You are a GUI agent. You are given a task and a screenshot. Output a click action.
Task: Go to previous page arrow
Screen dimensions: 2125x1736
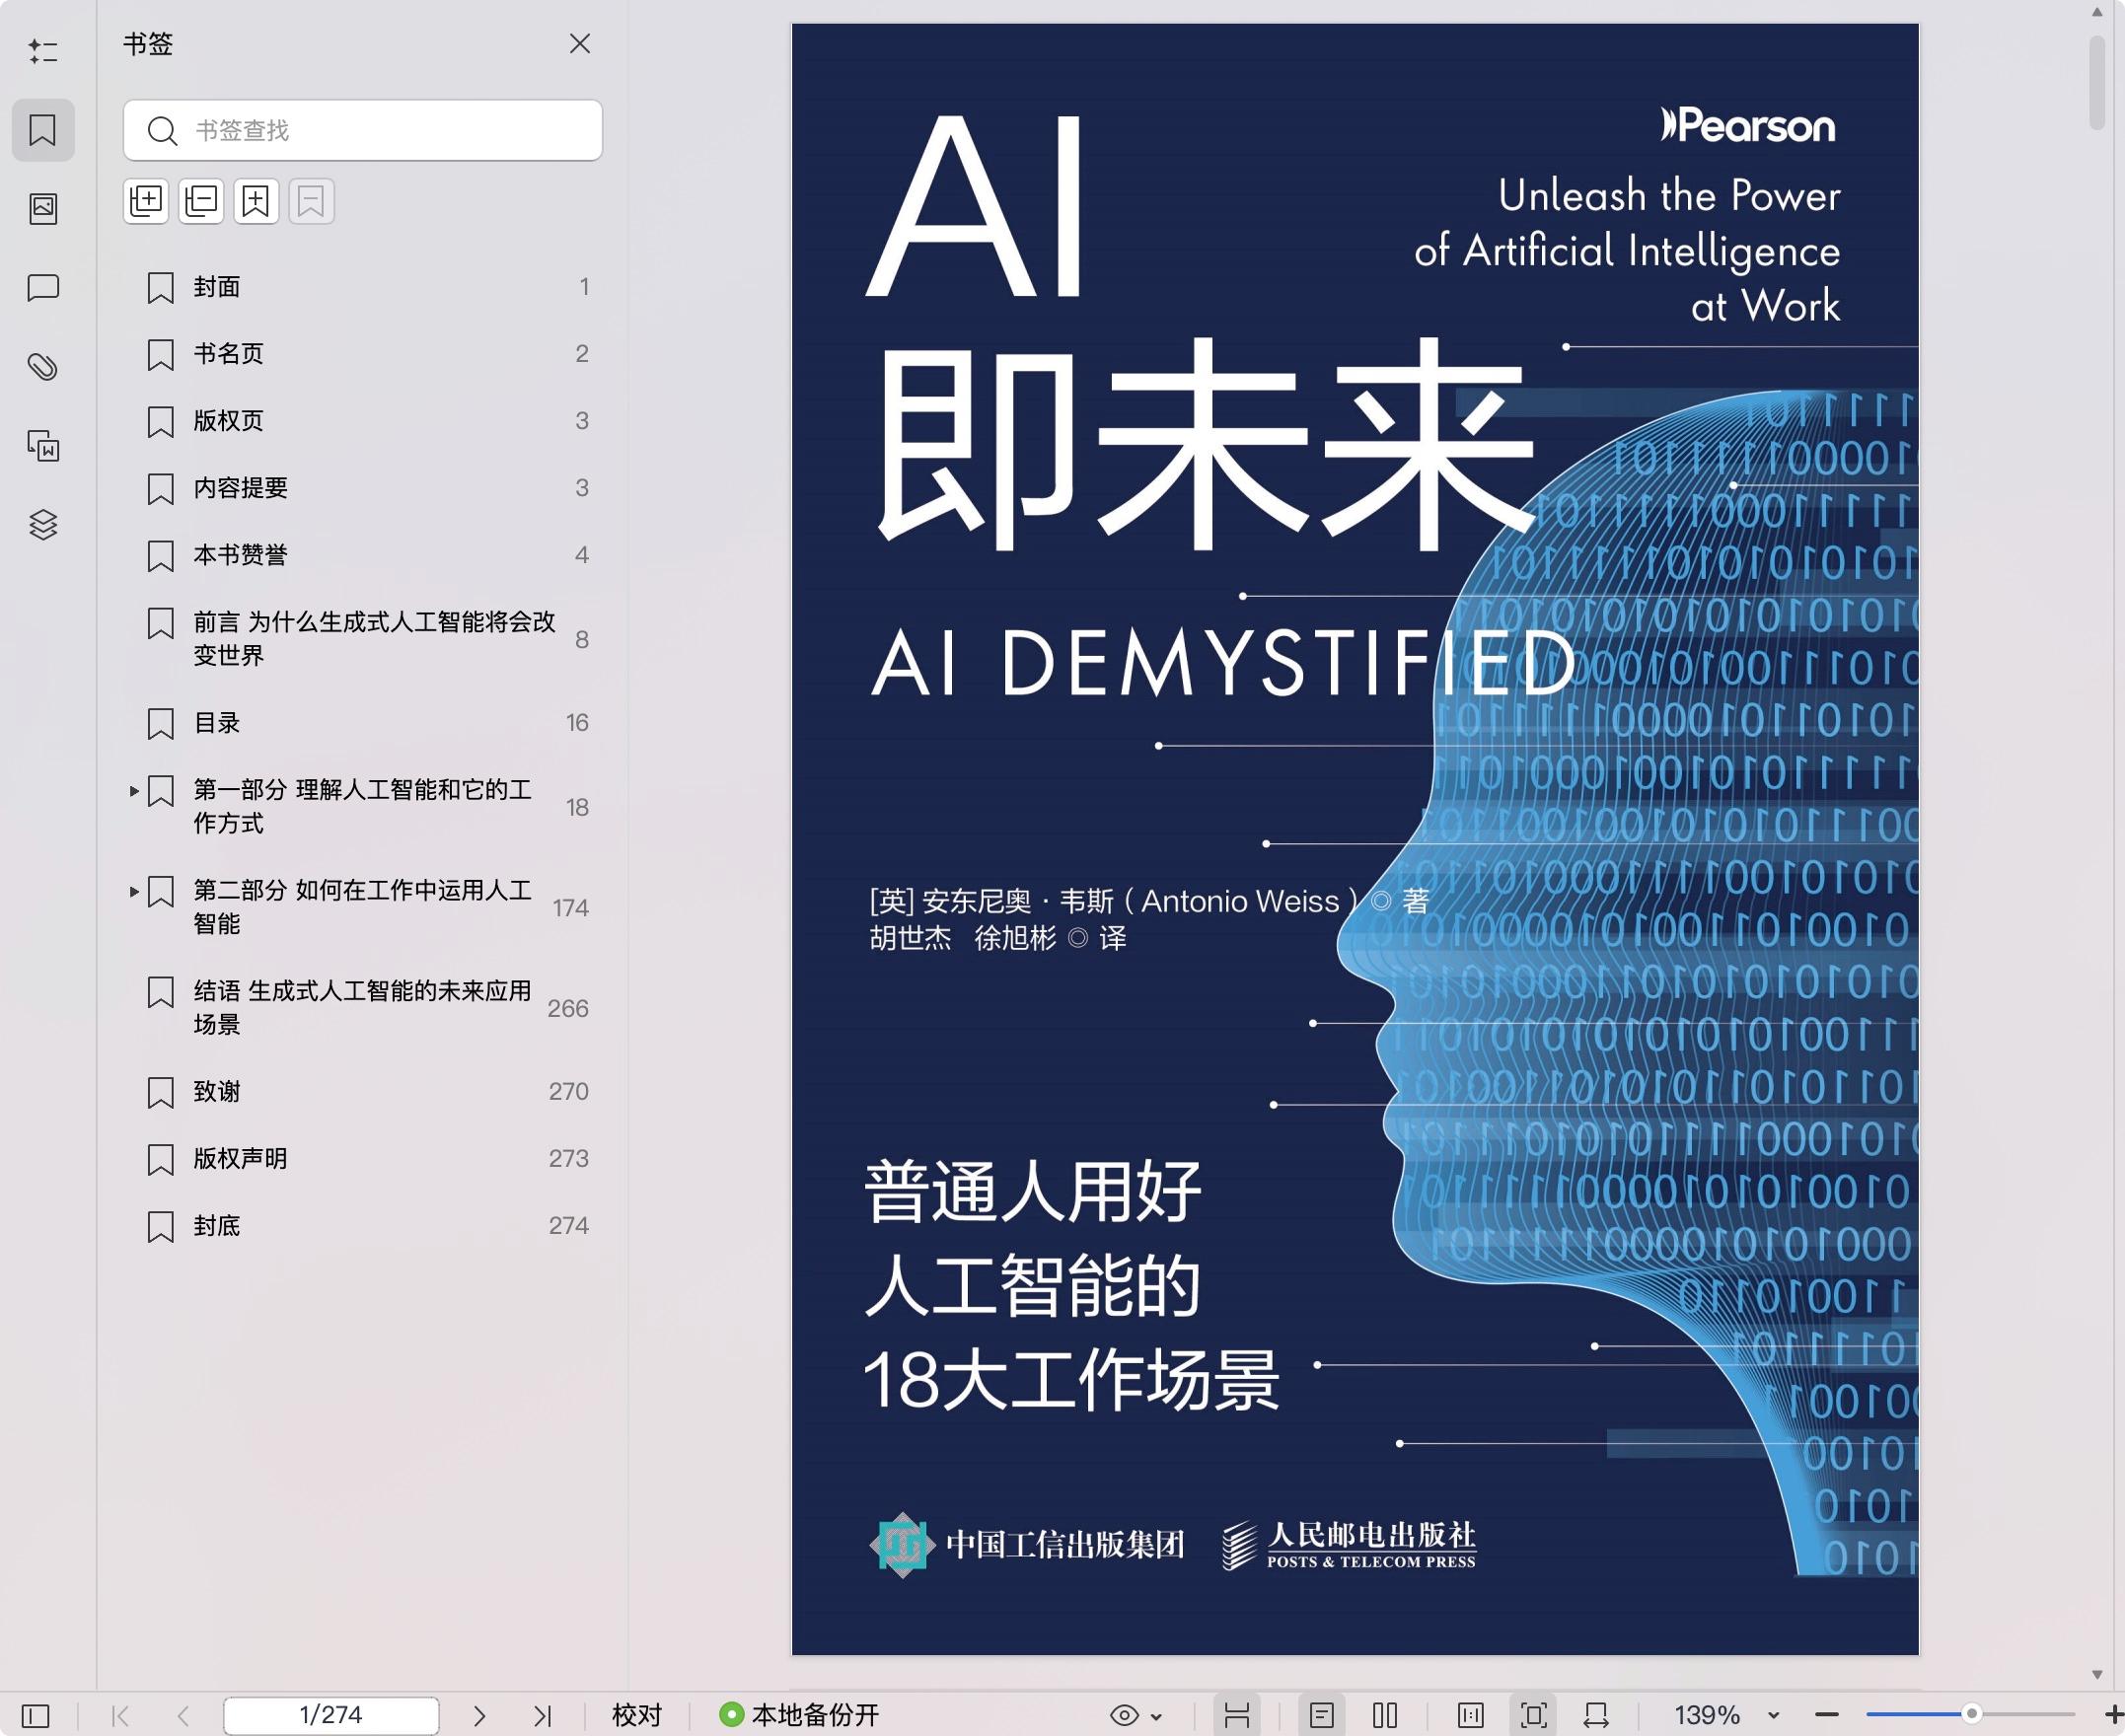click(183, 1716)
